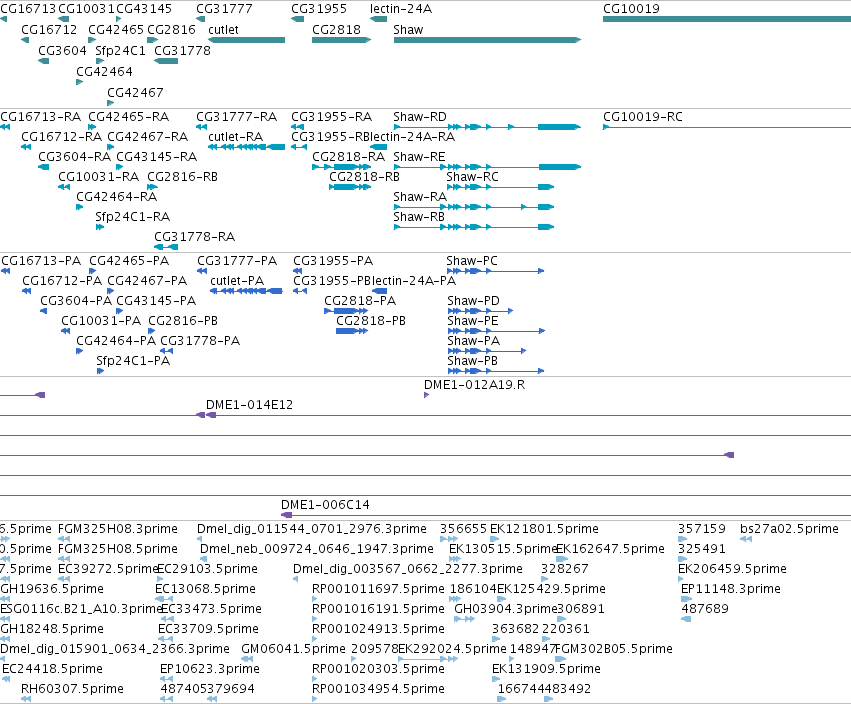
Task: Click the CG2816 gene label
Action: pyautogui.click(x=172, y=30)
